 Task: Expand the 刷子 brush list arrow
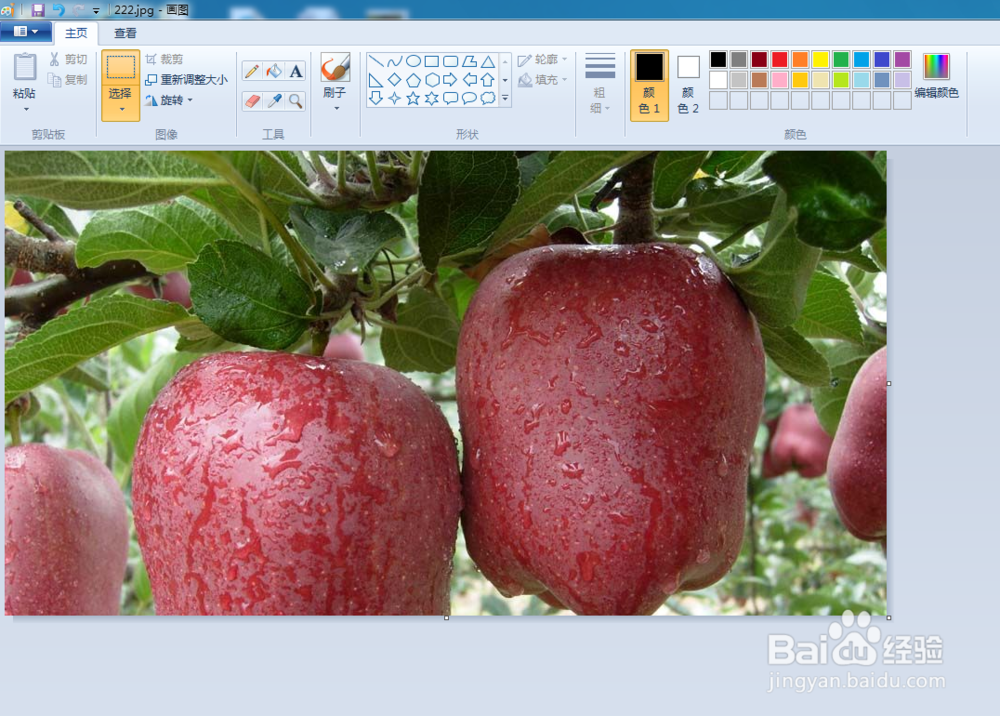[336, 108]
